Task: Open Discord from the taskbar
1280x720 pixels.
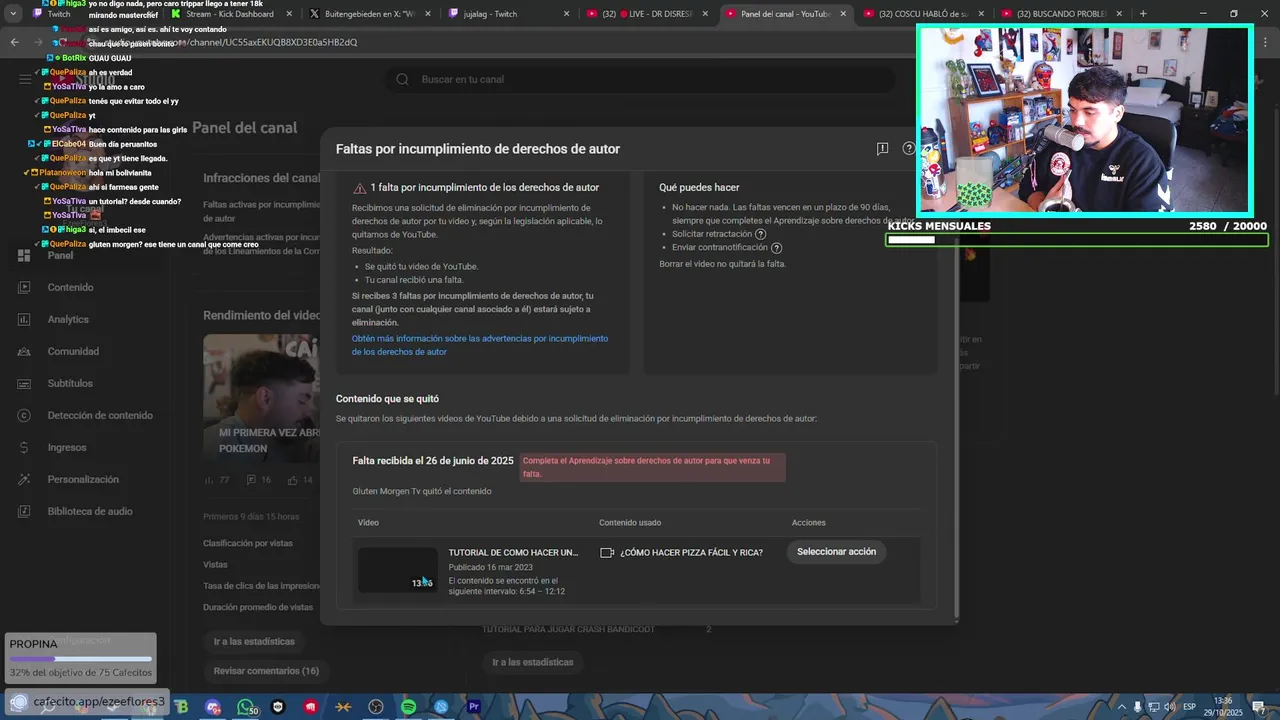Action: coord(213,707)
